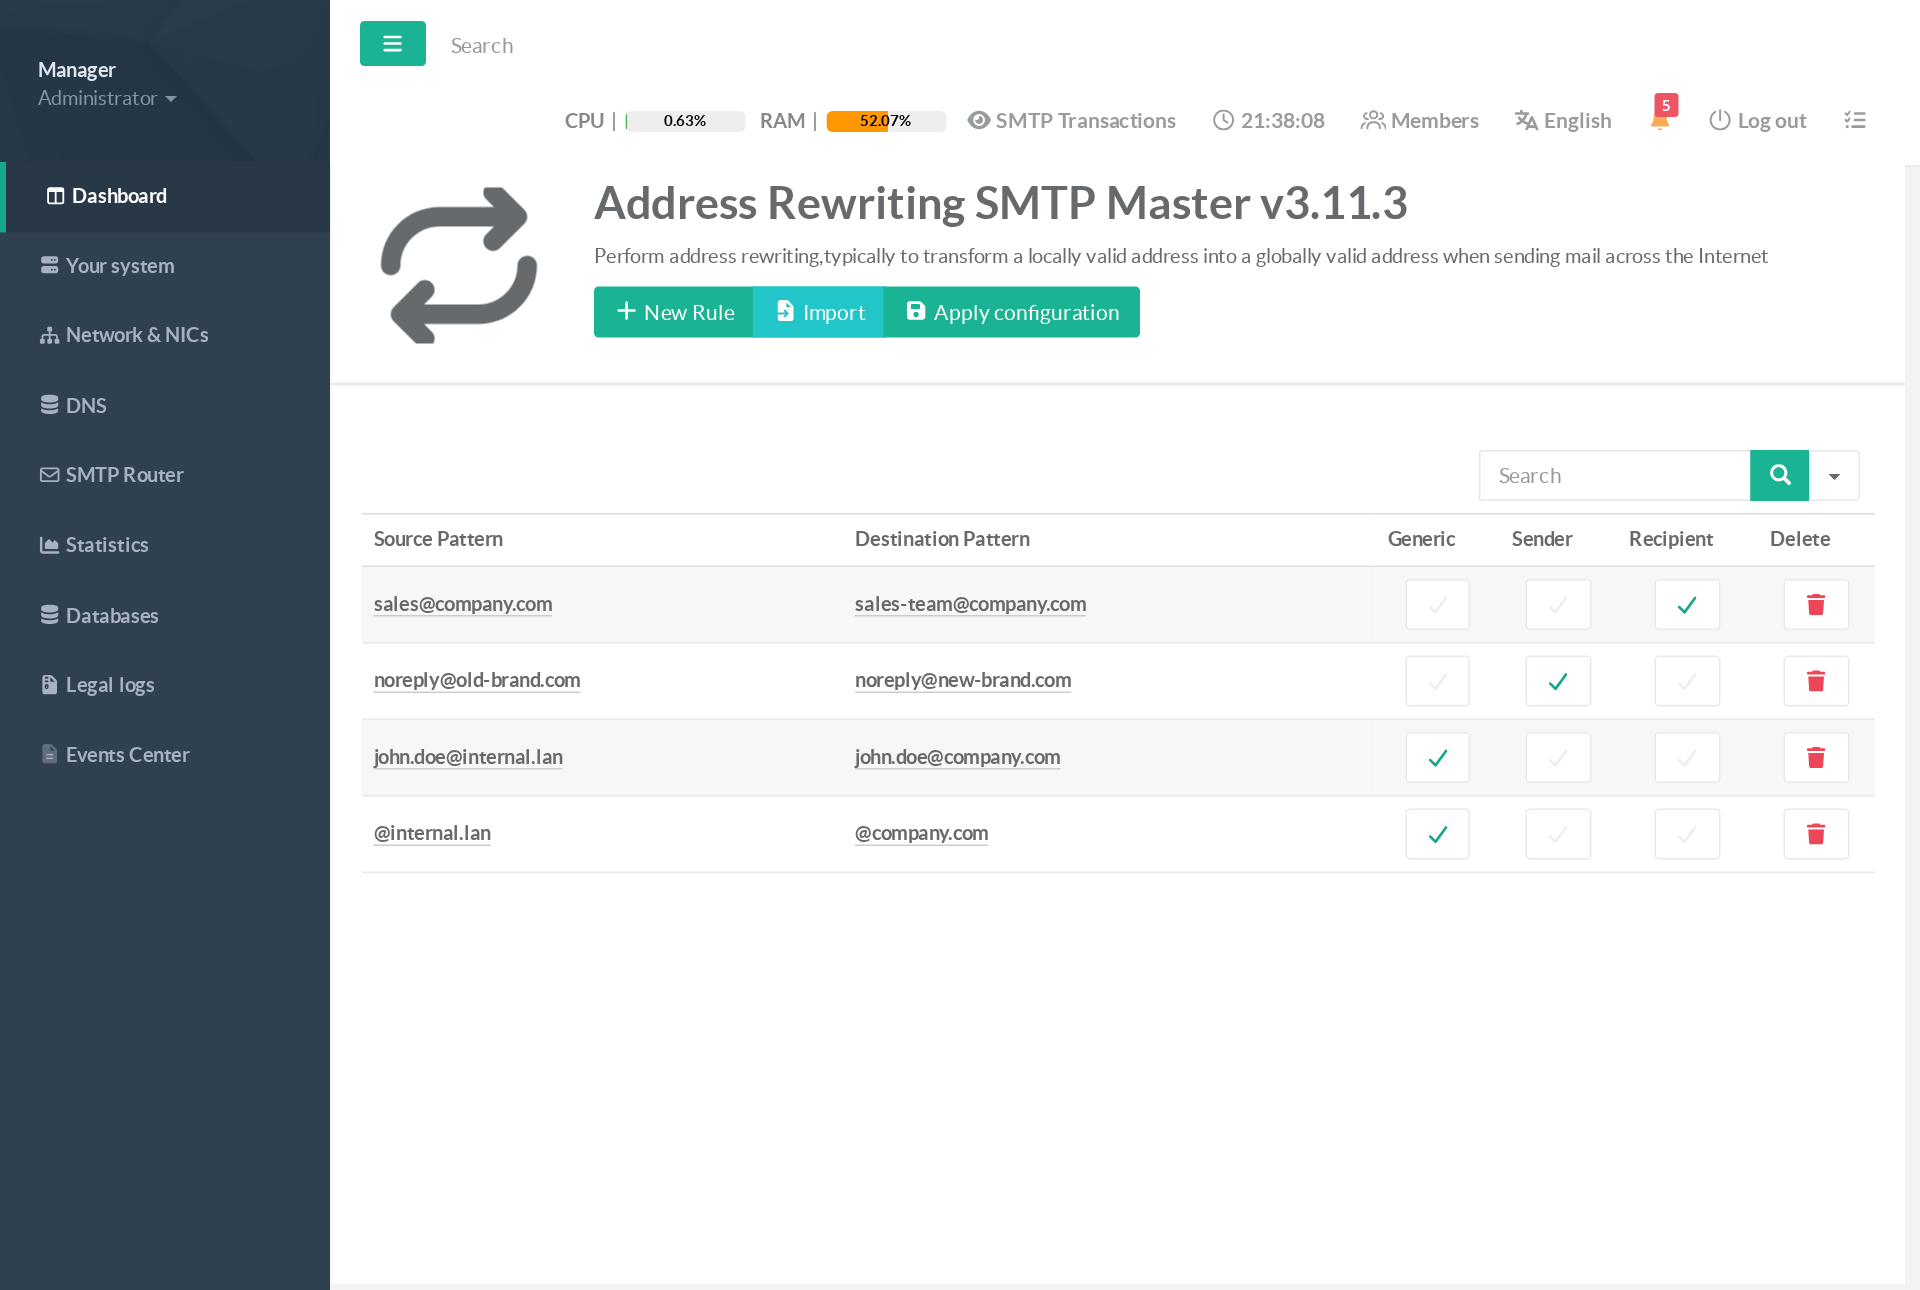Click the Members people icon
This screenshot has height=1290, width=1920.
tap(1373, 120)
